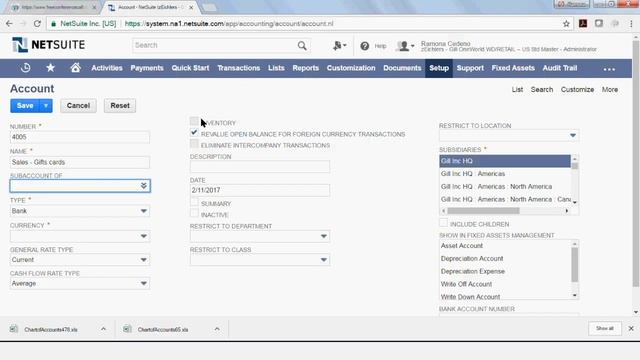
Task: Click the Description input field
Action: coord(260,167)
